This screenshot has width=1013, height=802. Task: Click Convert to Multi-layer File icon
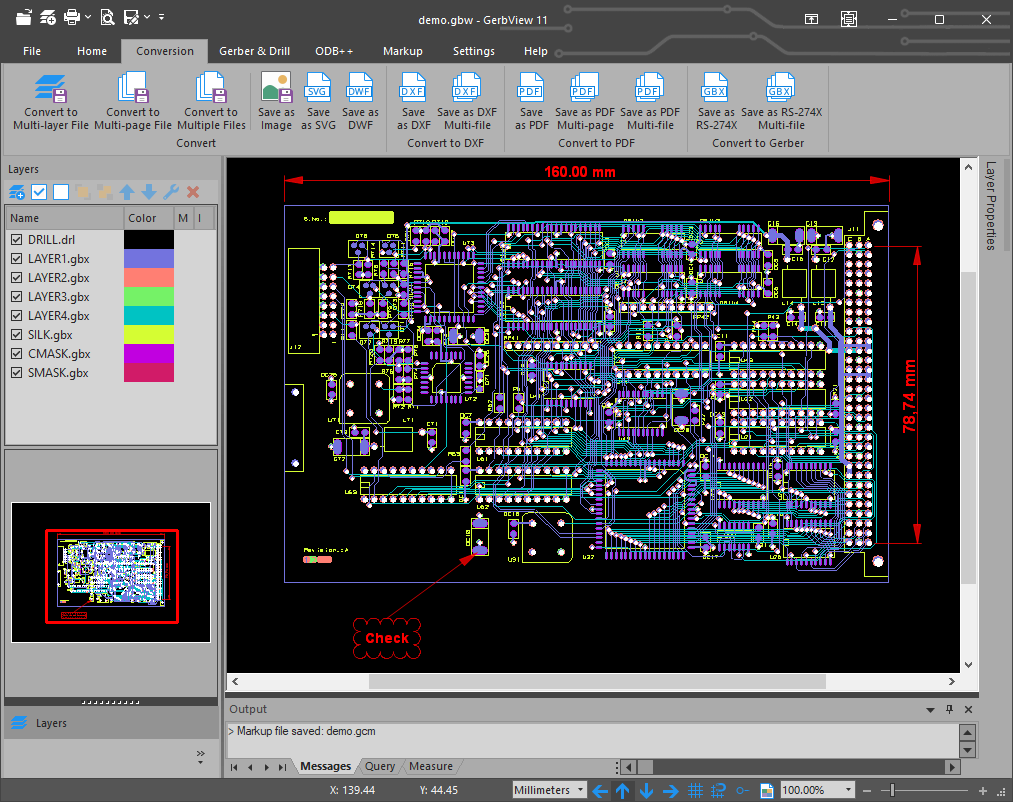pyautogui.click(x=51, y=89)
